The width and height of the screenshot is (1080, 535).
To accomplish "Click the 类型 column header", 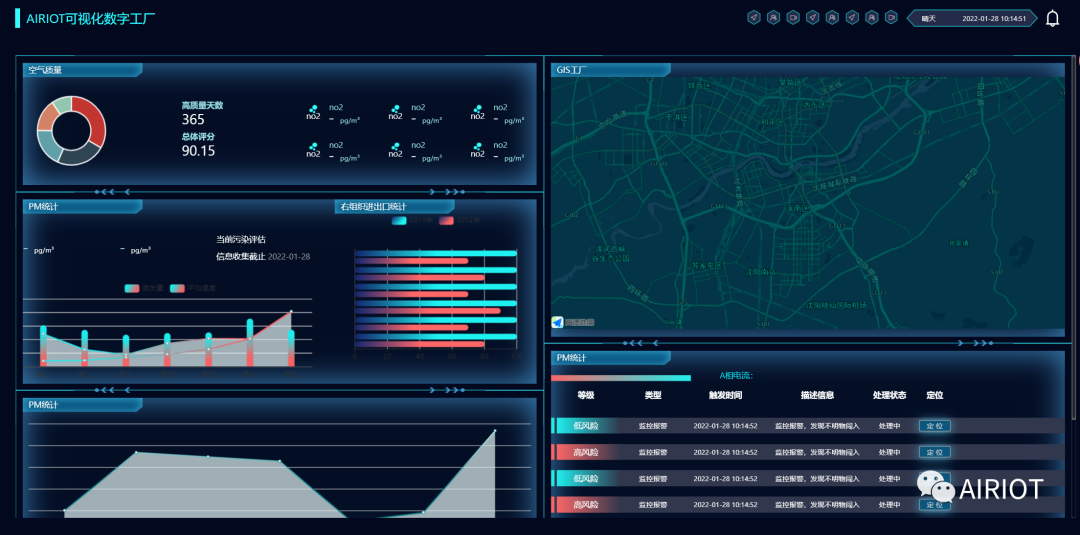I will click(x=652, y=395).
